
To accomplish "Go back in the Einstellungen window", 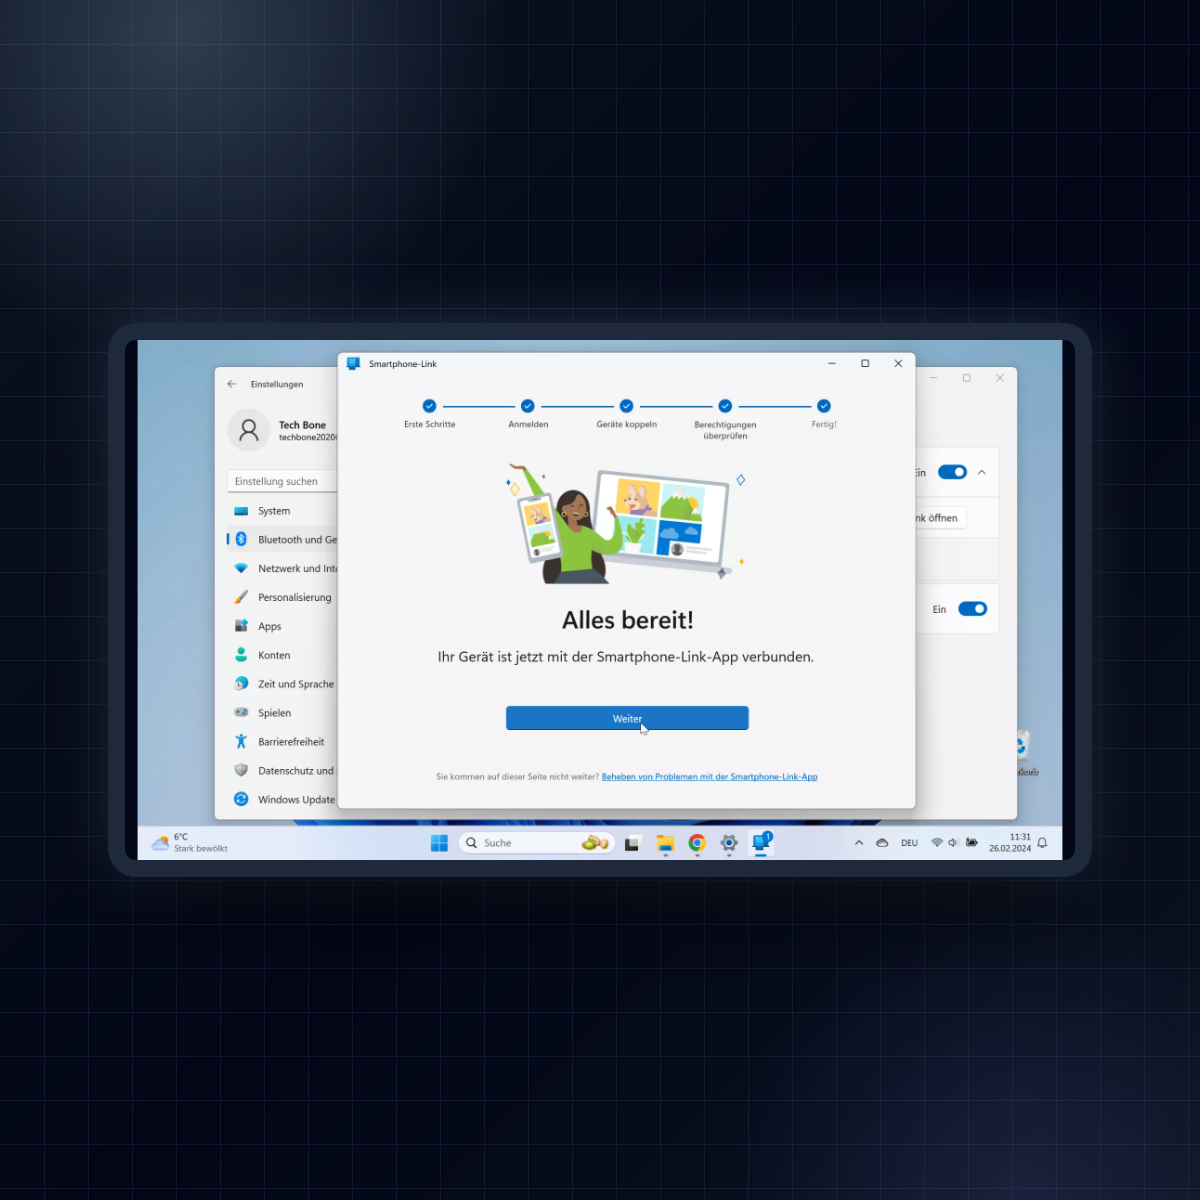I will pos(232,384).
